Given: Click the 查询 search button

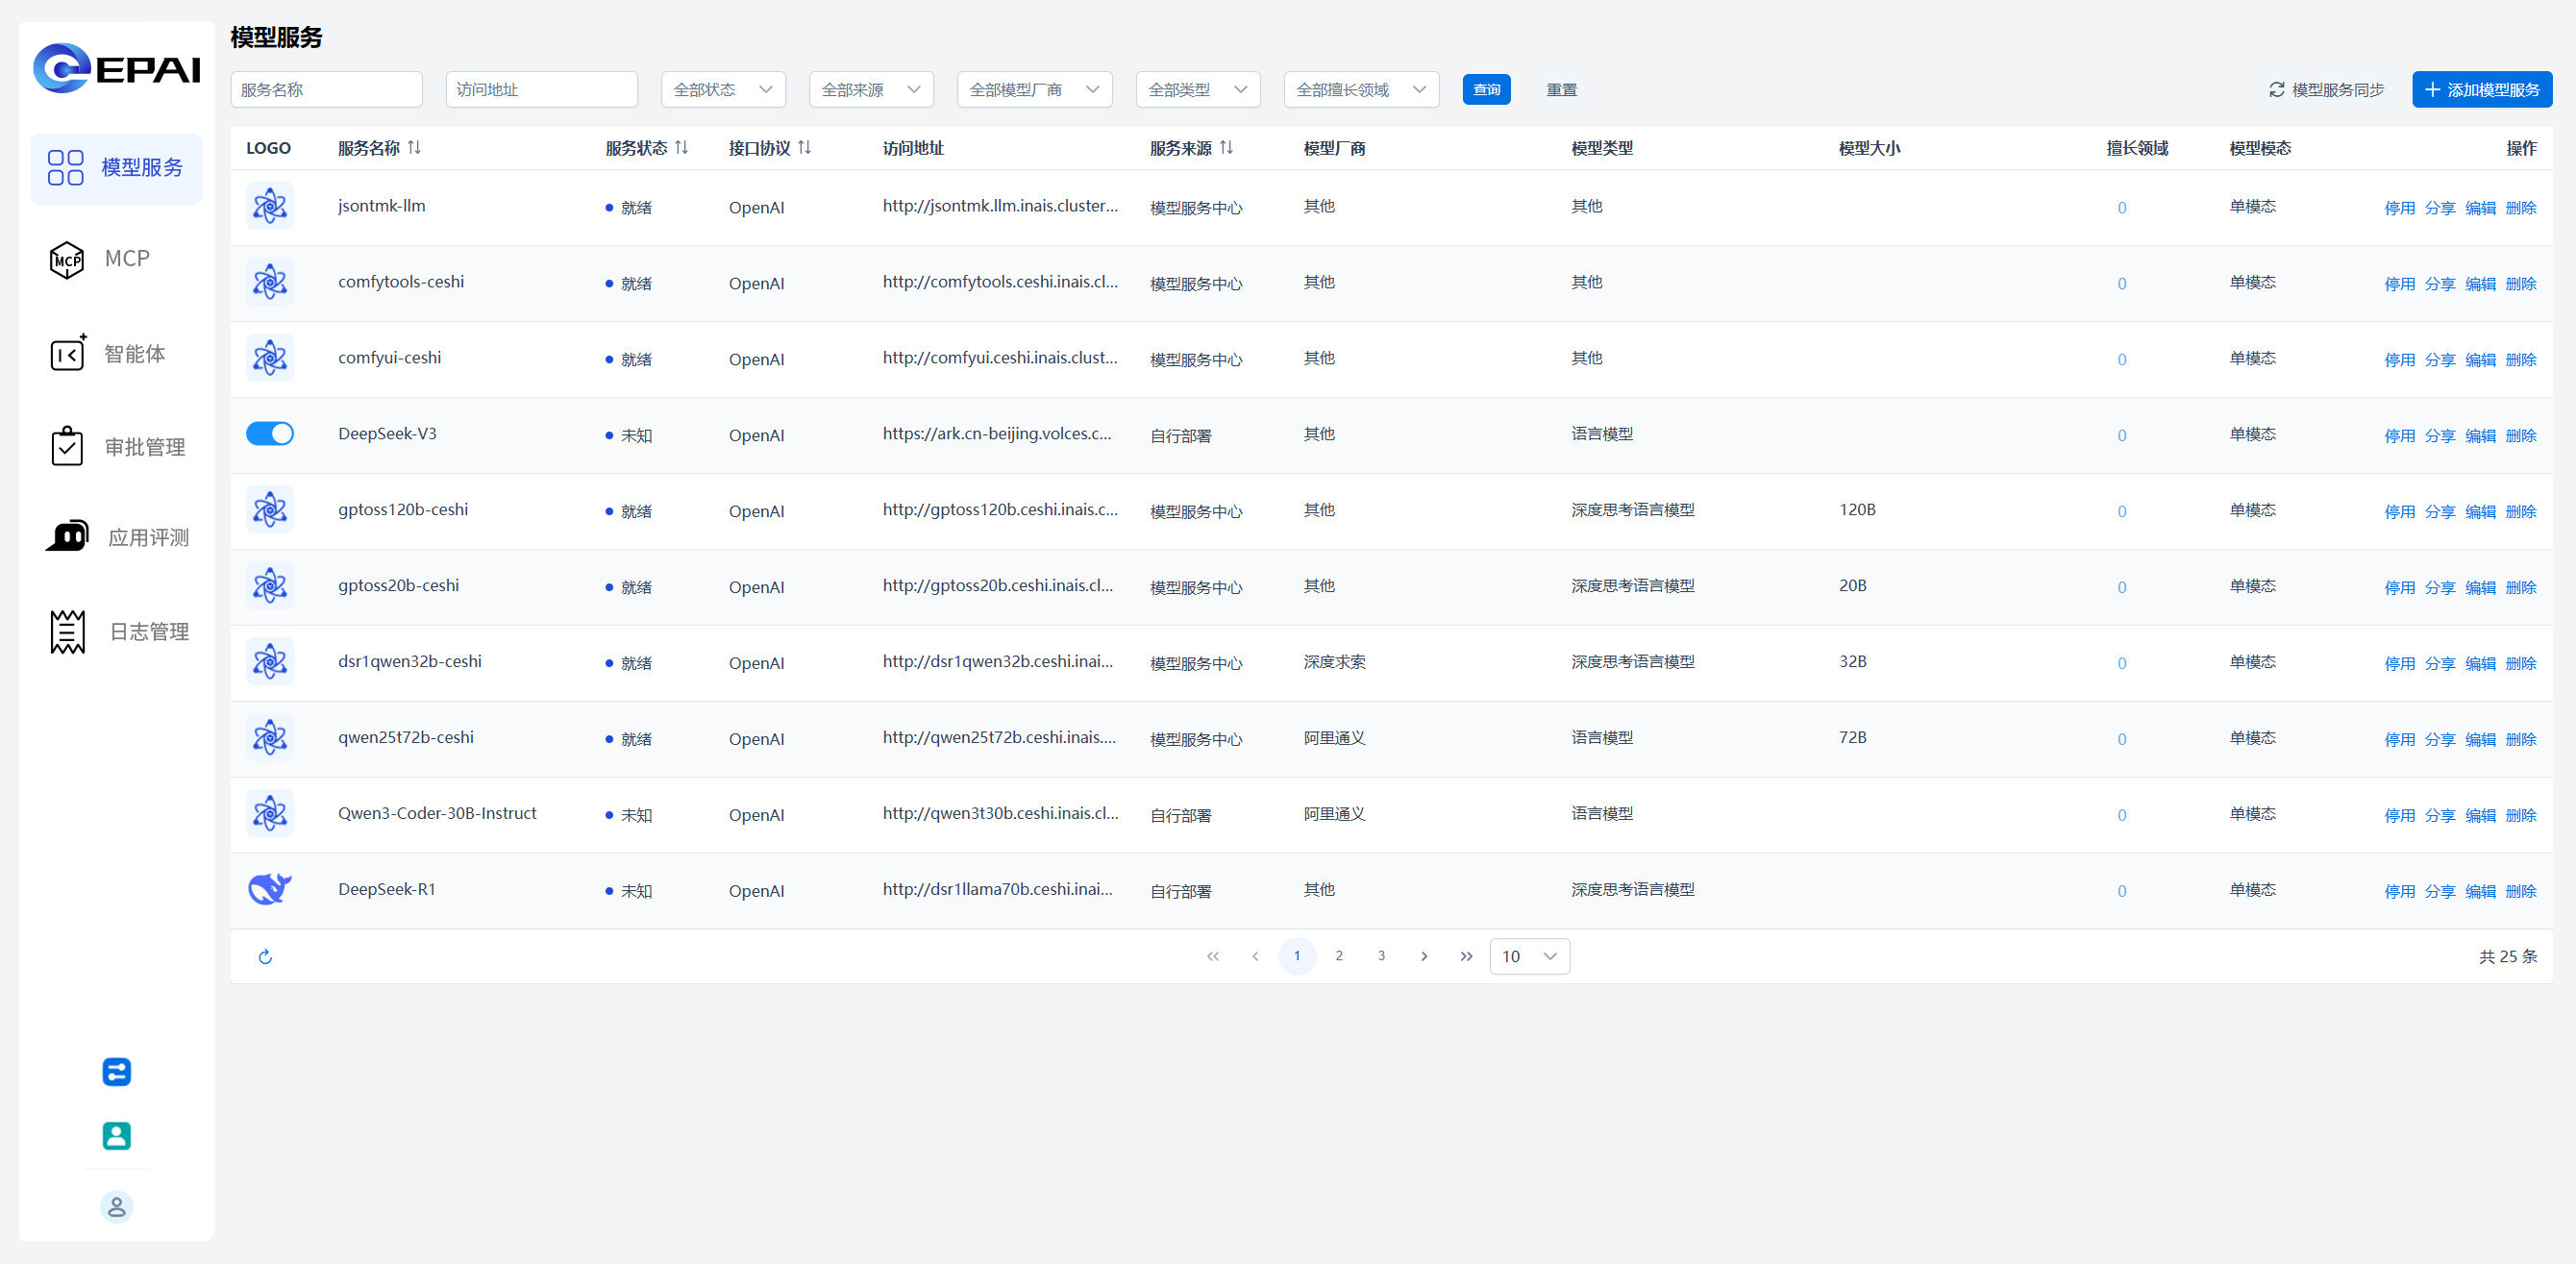Looking at the screenshot, I should click(1486, 90).
